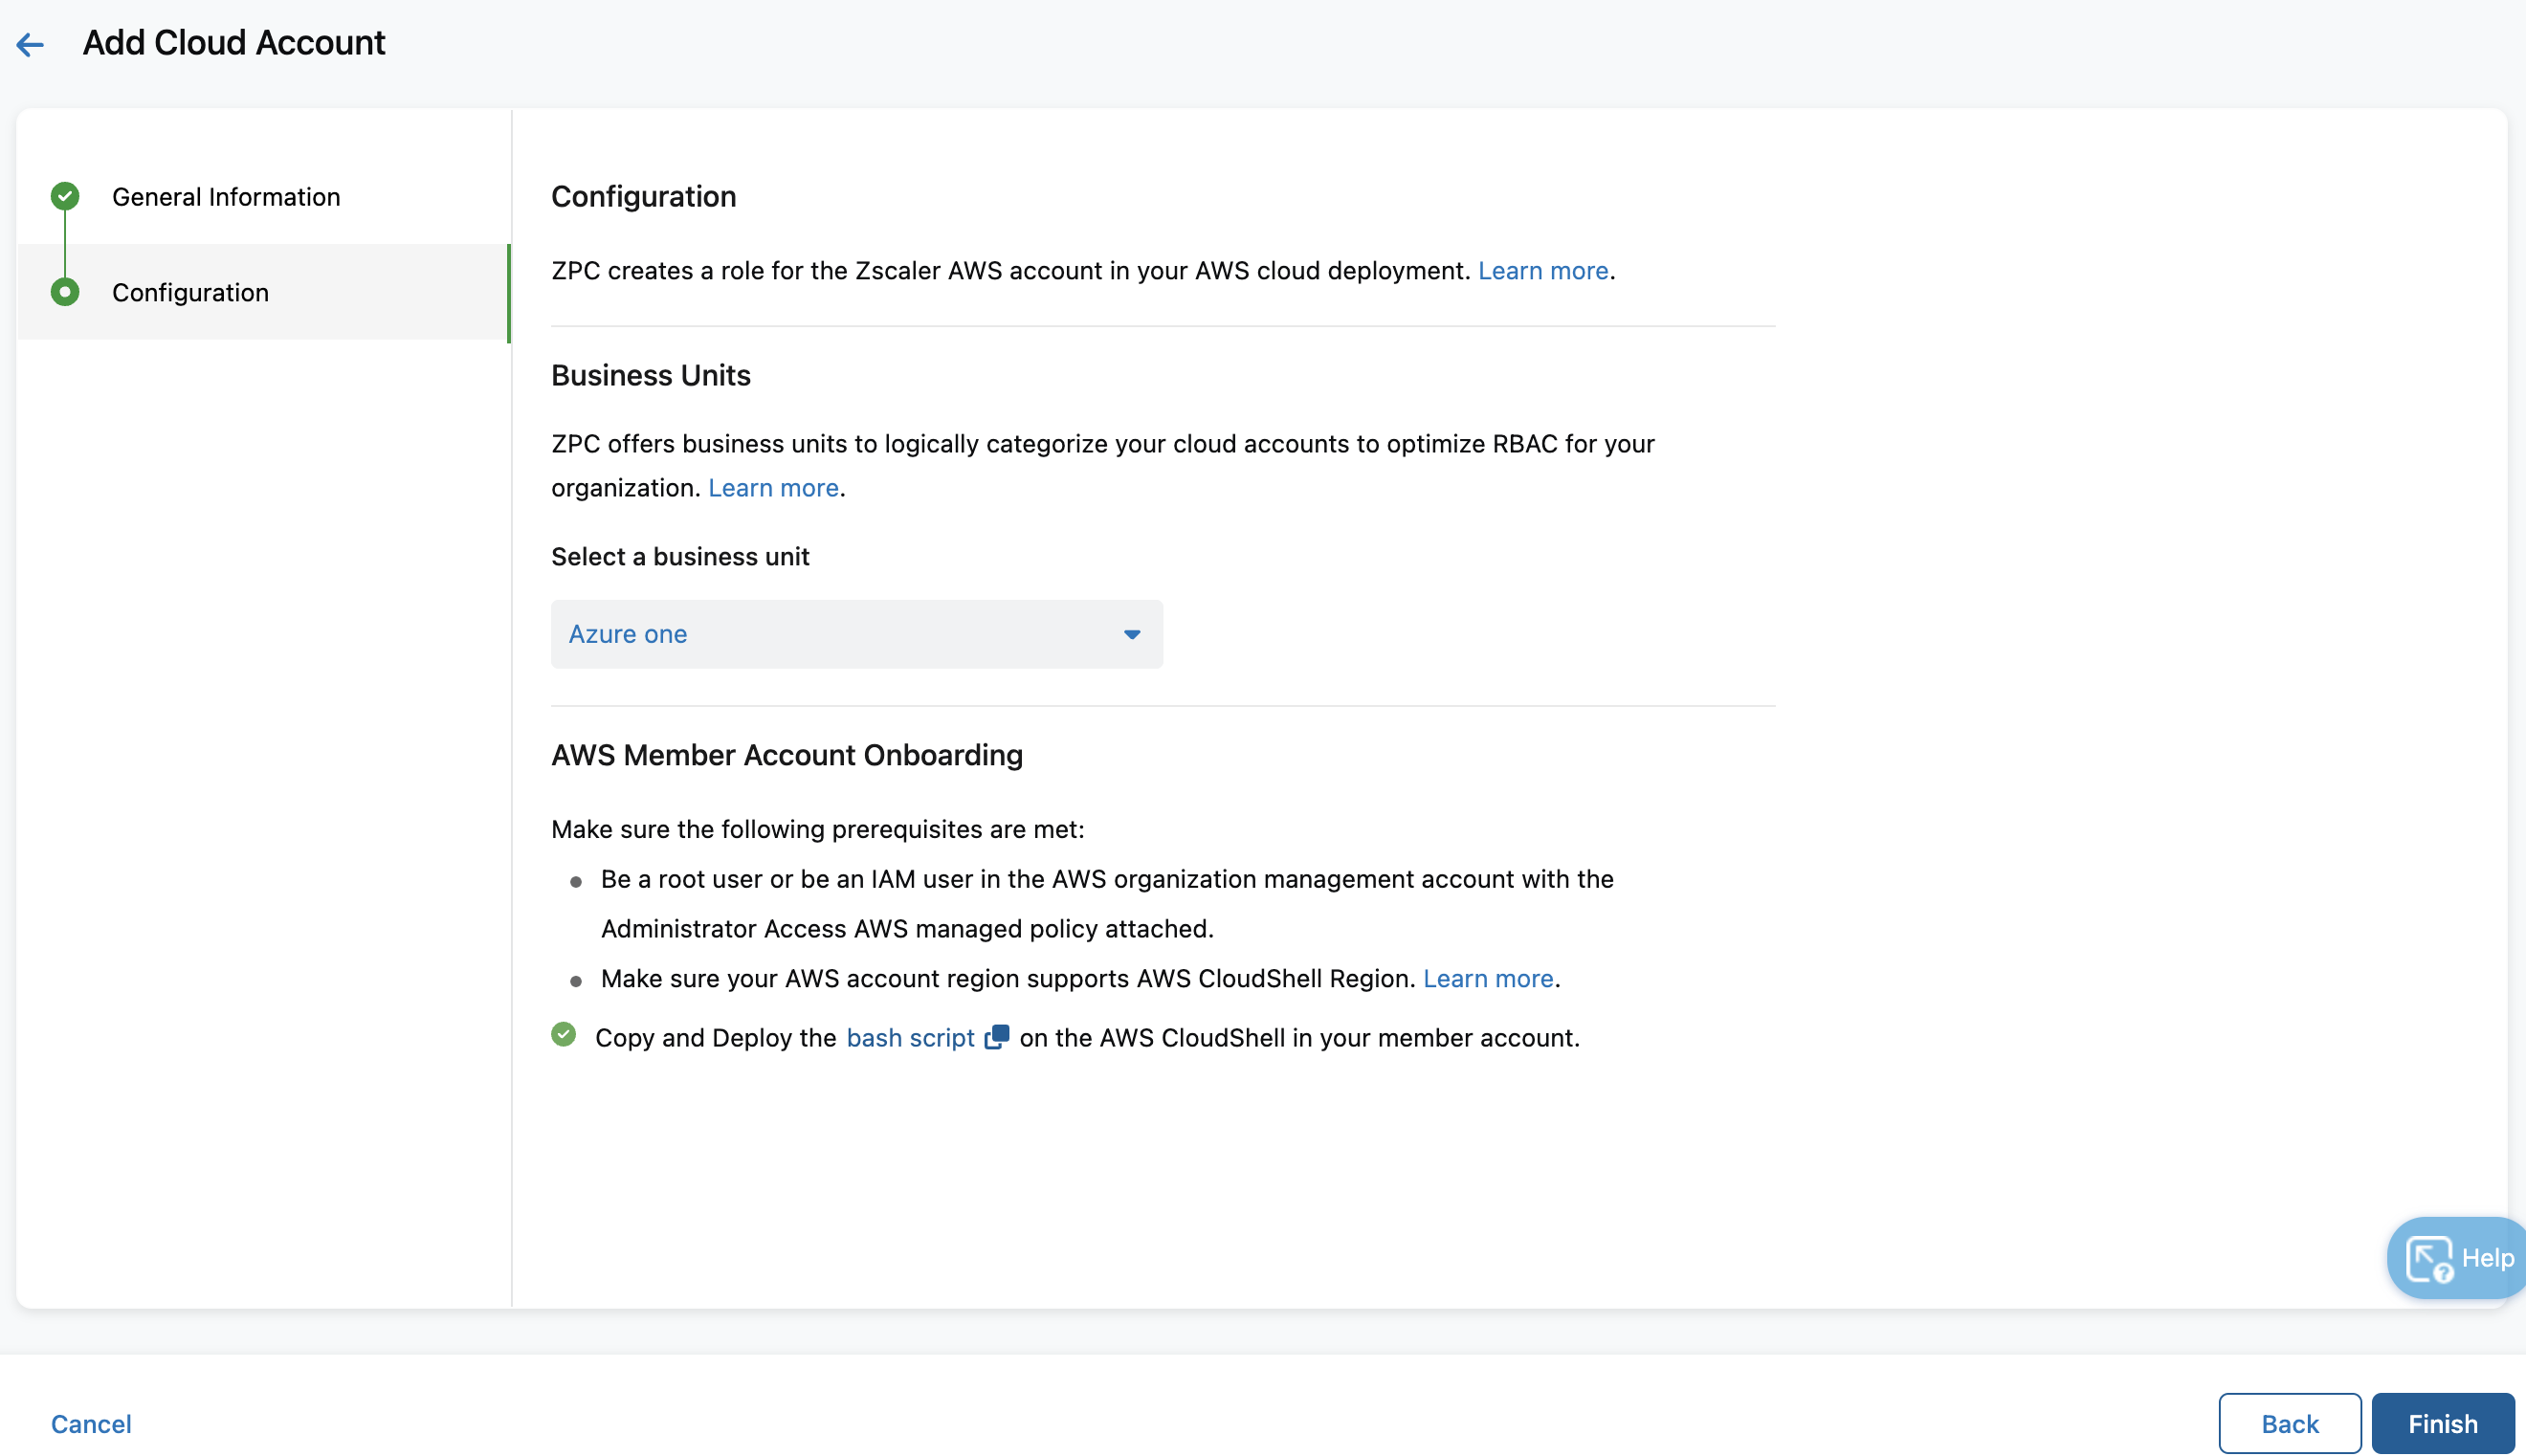Open the business unit dropdown showing Azure one

pyautogui.click(x=856, y=634)
